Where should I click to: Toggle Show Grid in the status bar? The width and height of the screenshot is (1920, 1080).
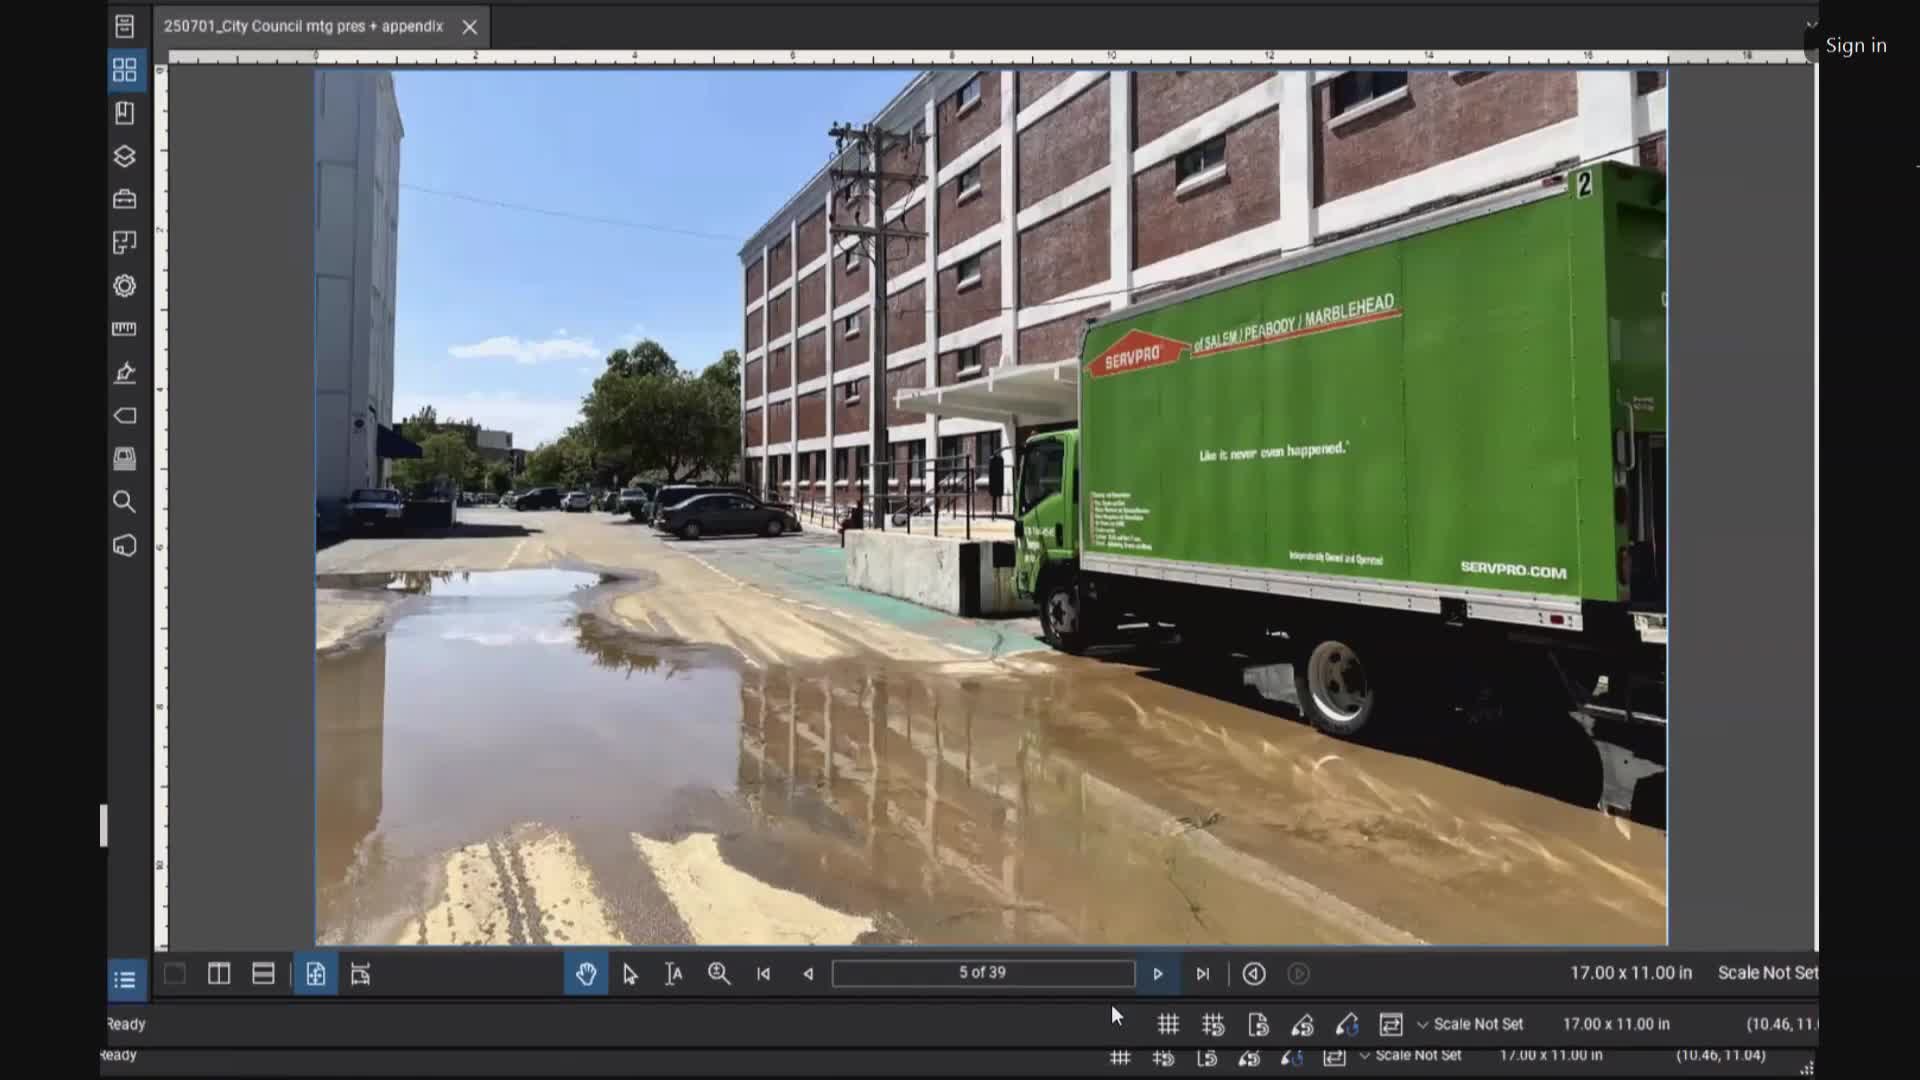[1168, 1025]
